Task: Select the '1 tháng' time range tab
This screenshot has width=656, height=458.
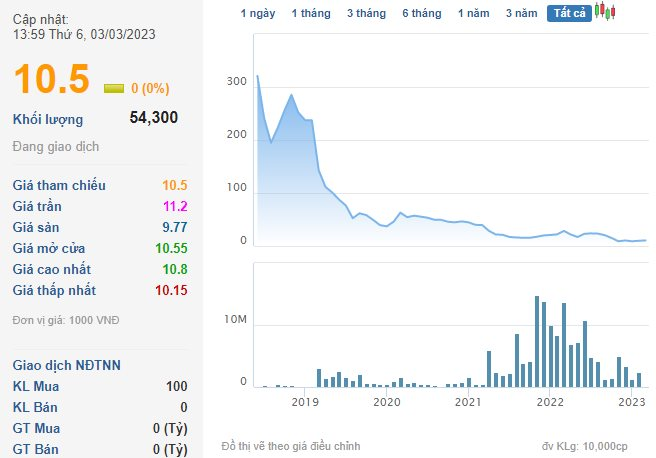Action: point(310,13)
